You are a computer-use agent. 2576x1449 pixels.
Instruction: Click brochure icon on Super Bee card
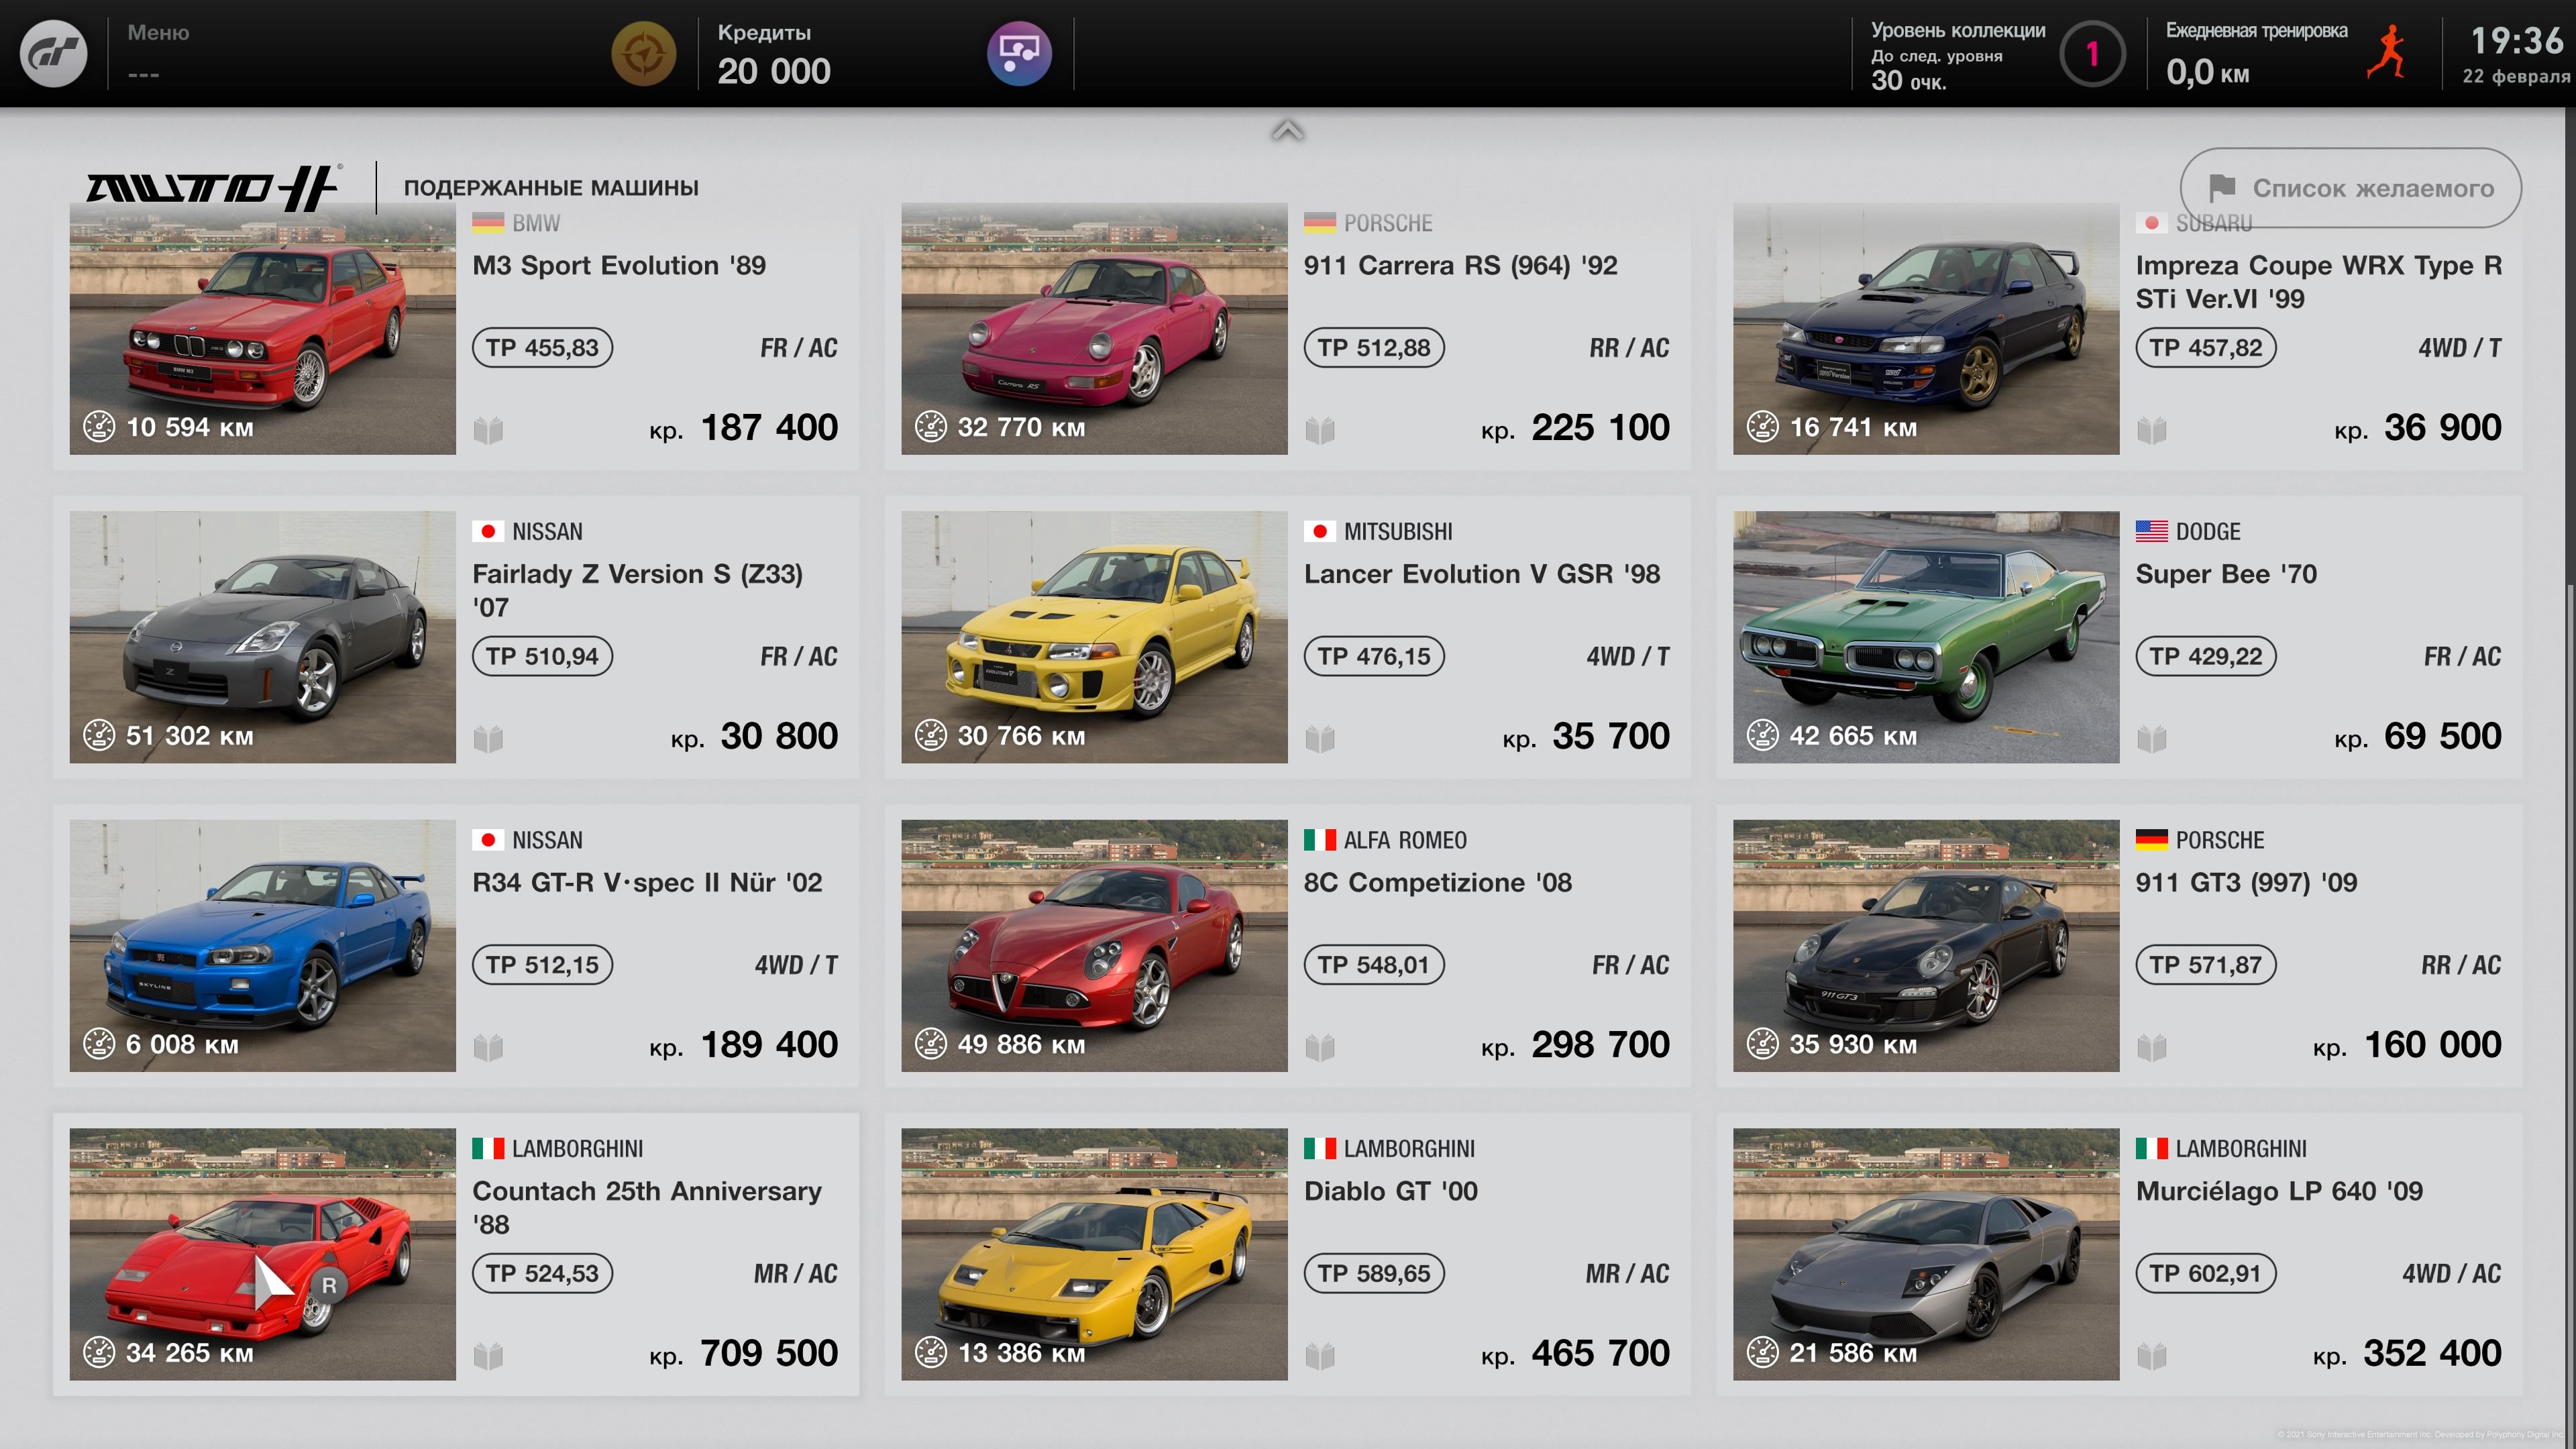coord(2152,738)
